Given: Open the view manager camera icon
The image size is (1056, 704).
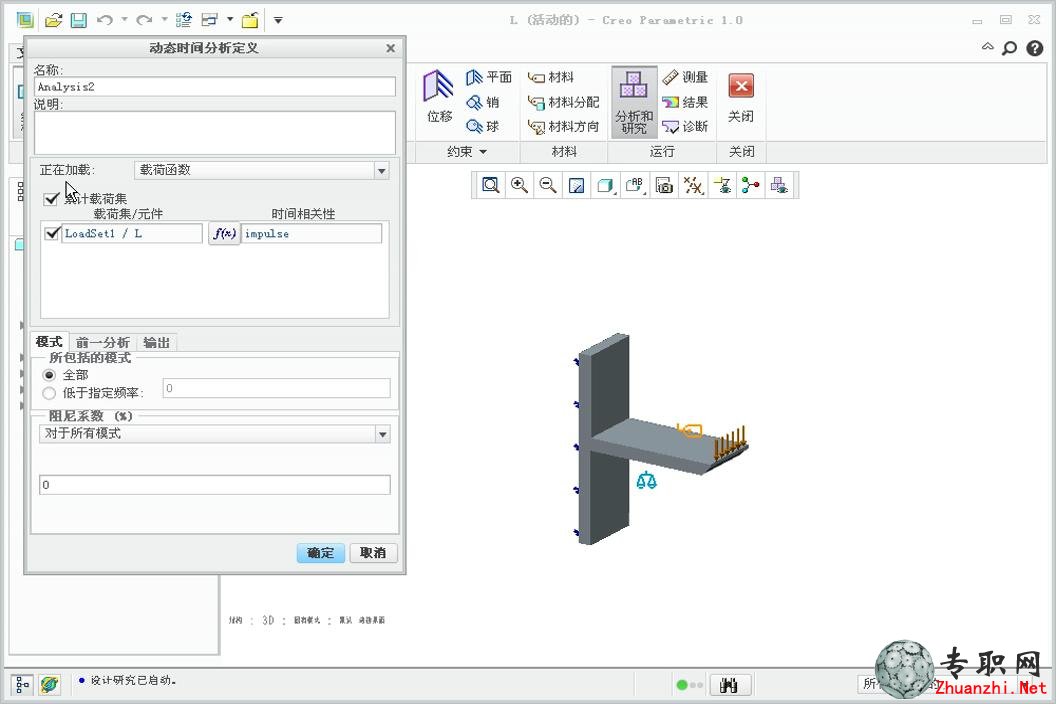Looking at the screenshot, I should pos(664,185).
